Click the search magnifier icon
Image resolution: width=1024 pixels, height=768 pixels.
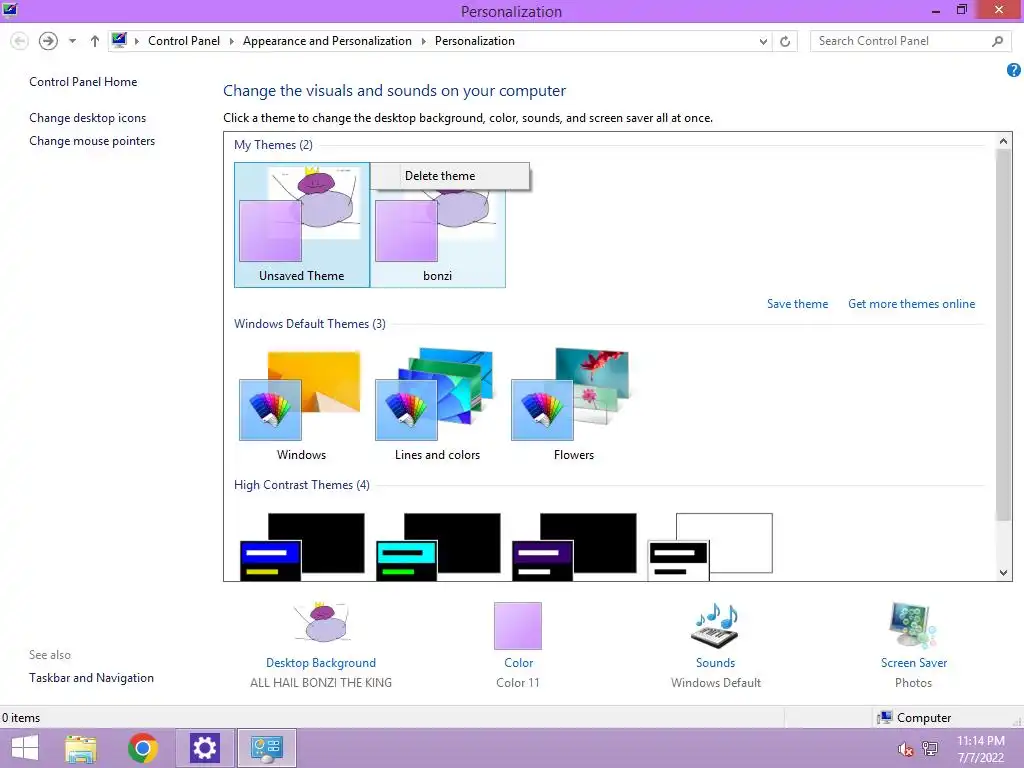(997, 41)
